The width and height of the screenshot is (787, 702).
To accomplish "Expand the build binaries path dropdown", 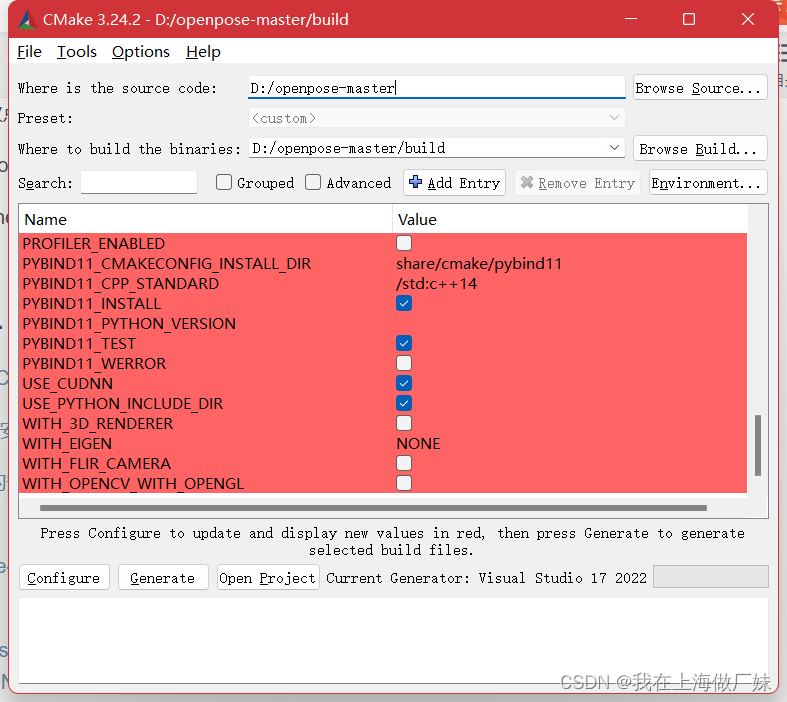I will [614, 148].
